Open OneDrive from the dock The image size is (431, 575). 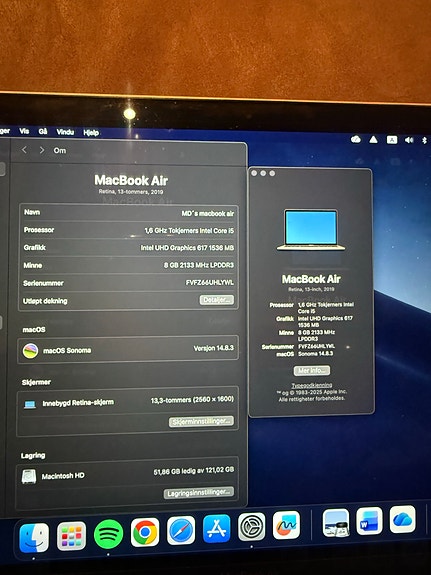click(402, 519)
